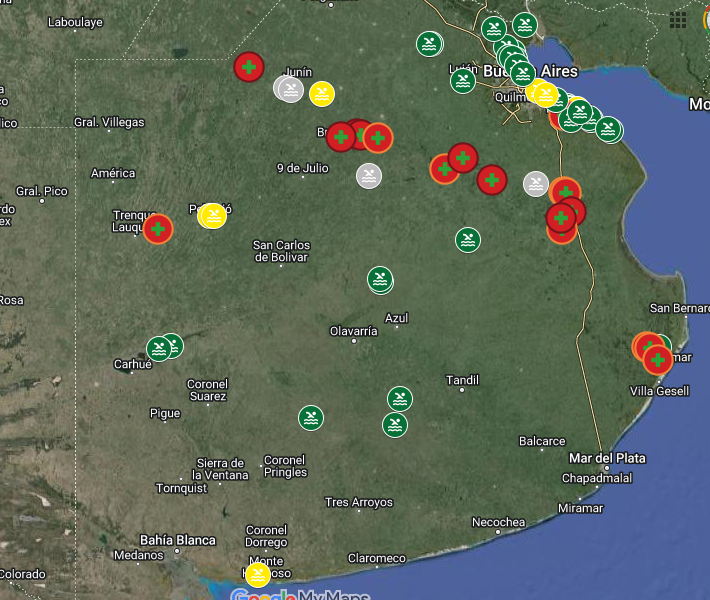Click rightmost orange-ringed cross marker near Bragado
The height and width of the screenshot is (600, 710).
tap(378, 138)
